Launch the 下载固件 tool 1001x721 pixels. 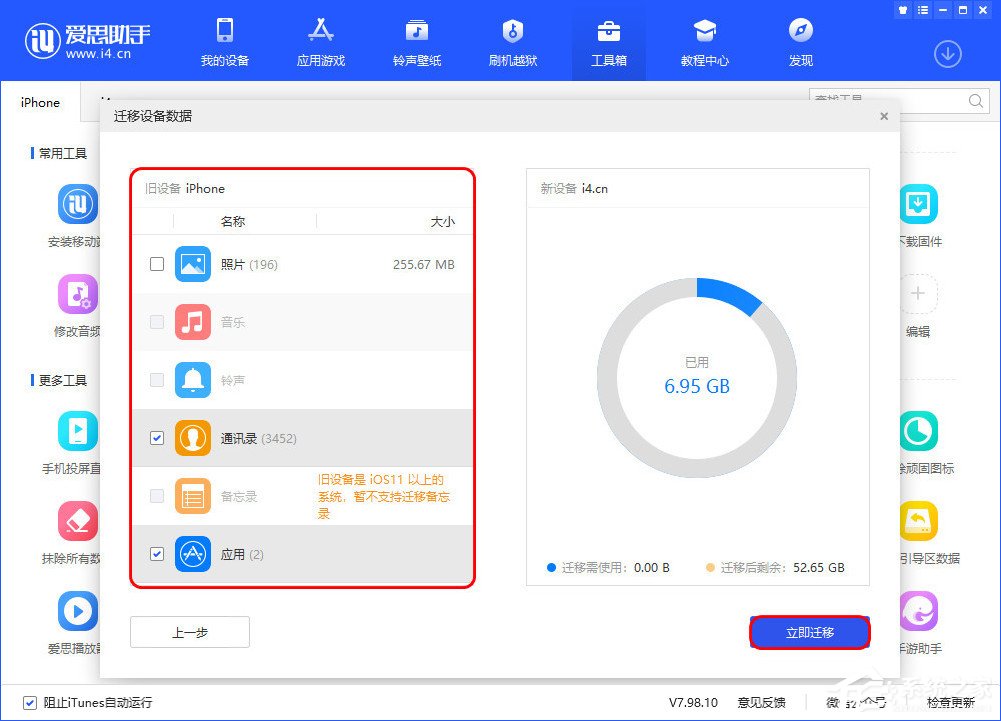click(x=918, y=210)
